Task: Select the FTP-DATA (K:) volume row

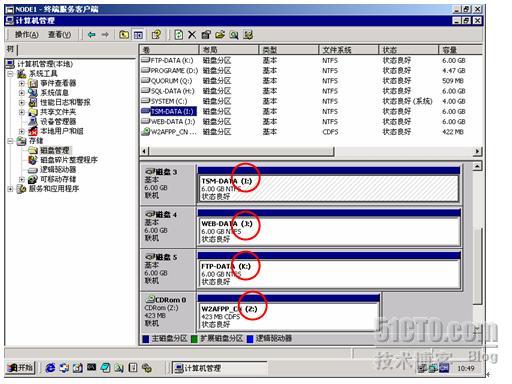Action: pyautogui.click(x=311, y=61)
